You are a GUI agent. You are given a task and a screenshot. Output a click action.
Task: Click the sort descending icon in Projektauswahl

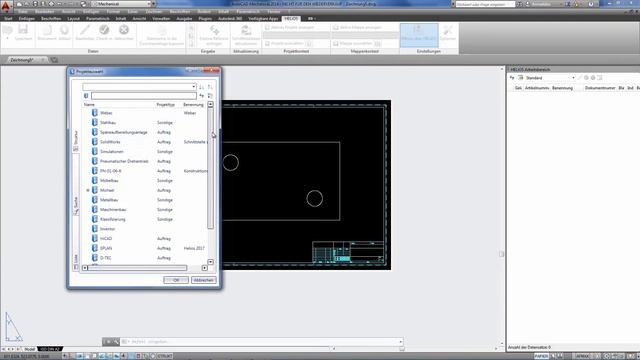pyautogui.click(x=210, y=87)
